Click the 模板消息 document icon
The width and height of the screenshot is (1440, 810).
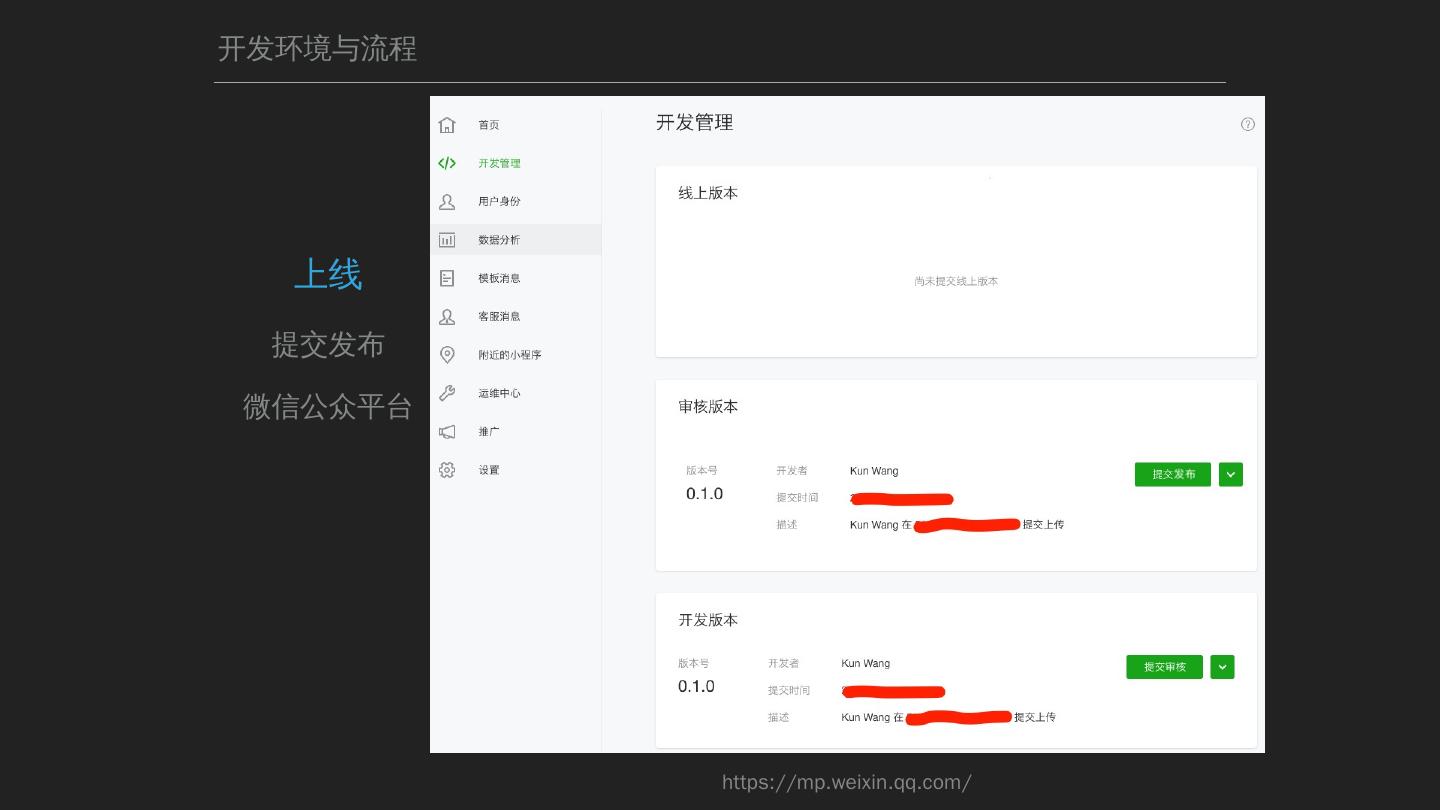tap(447, 278)
